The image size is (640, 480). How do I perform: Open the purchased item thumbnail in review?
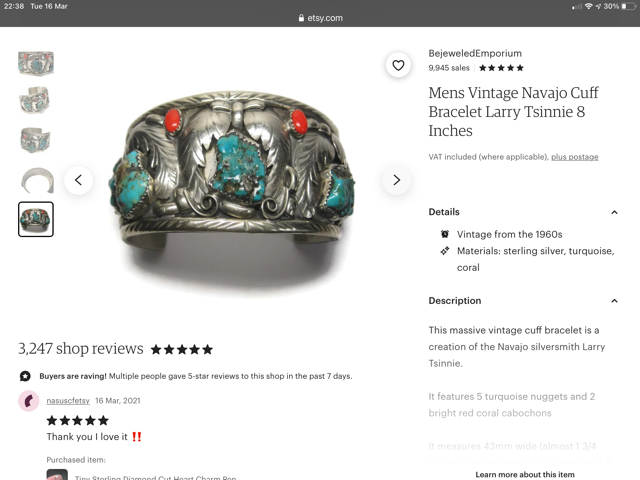[x=57, y=475]
